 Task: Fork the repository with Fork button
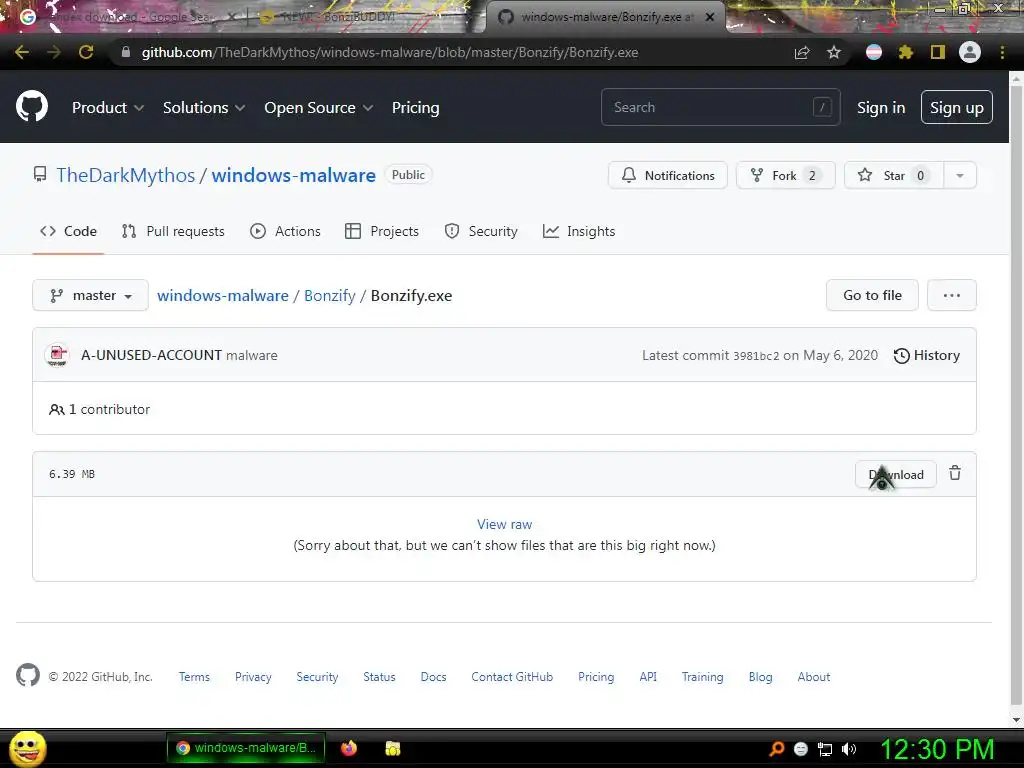786,175
